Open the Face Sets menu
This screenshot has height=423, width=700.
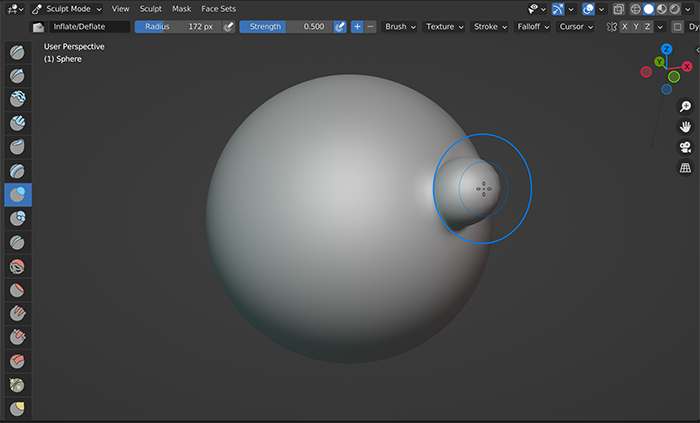point(219,8)
